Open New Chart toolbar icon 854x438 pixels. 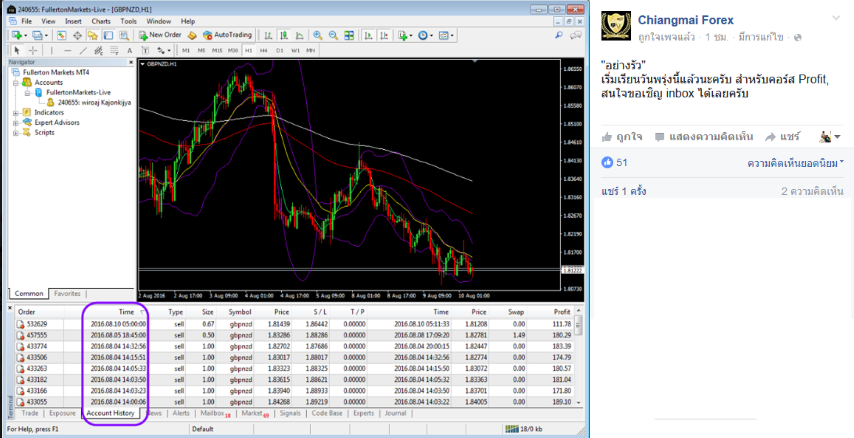(17, 35)
